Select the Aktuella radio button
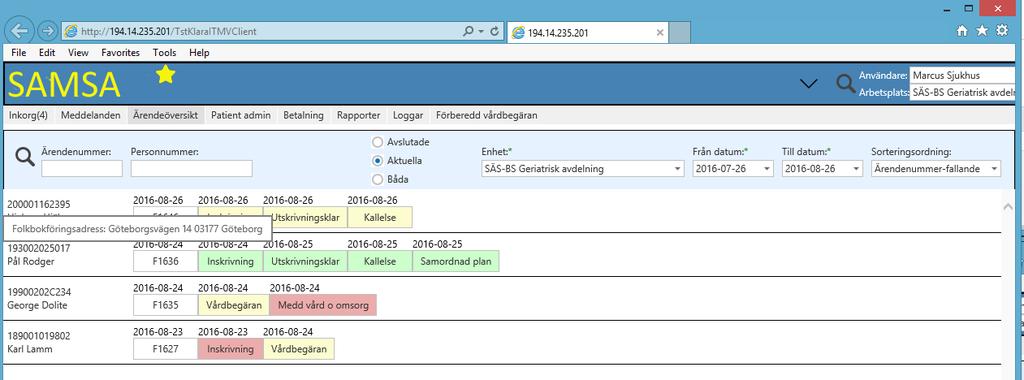This screenshot has width=1024, height=380. [377, 161]
